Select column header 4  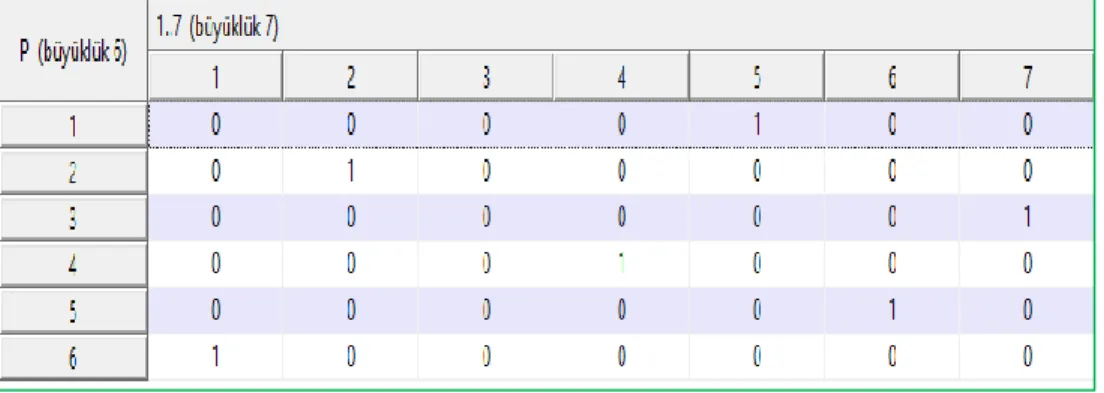click(x=621, y=77)
